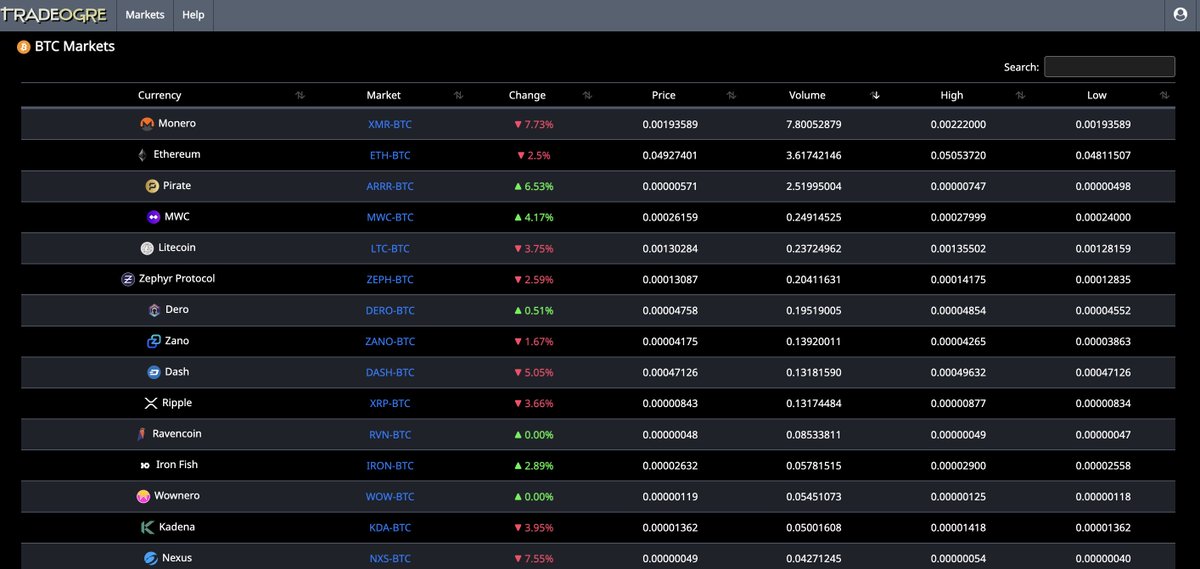This screenshot has width=1200, height=569.
Task: Open the ZANO-BTC market link
Action: click(390, 342)
